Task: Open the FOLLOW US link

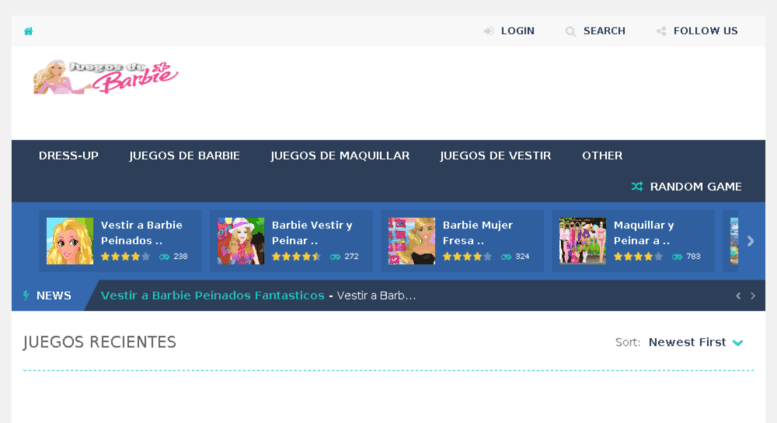Action: (x=705, y=31)
